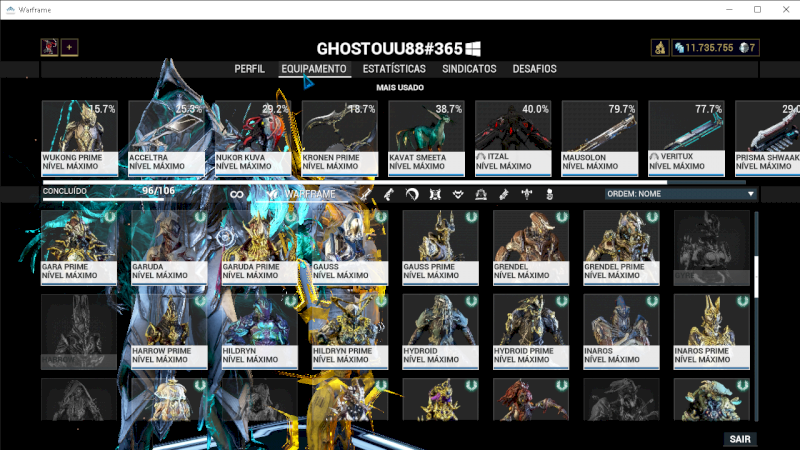The image size is (800, 450).
Task: Click the plus button beside avatar
Action: click(69, 47)
